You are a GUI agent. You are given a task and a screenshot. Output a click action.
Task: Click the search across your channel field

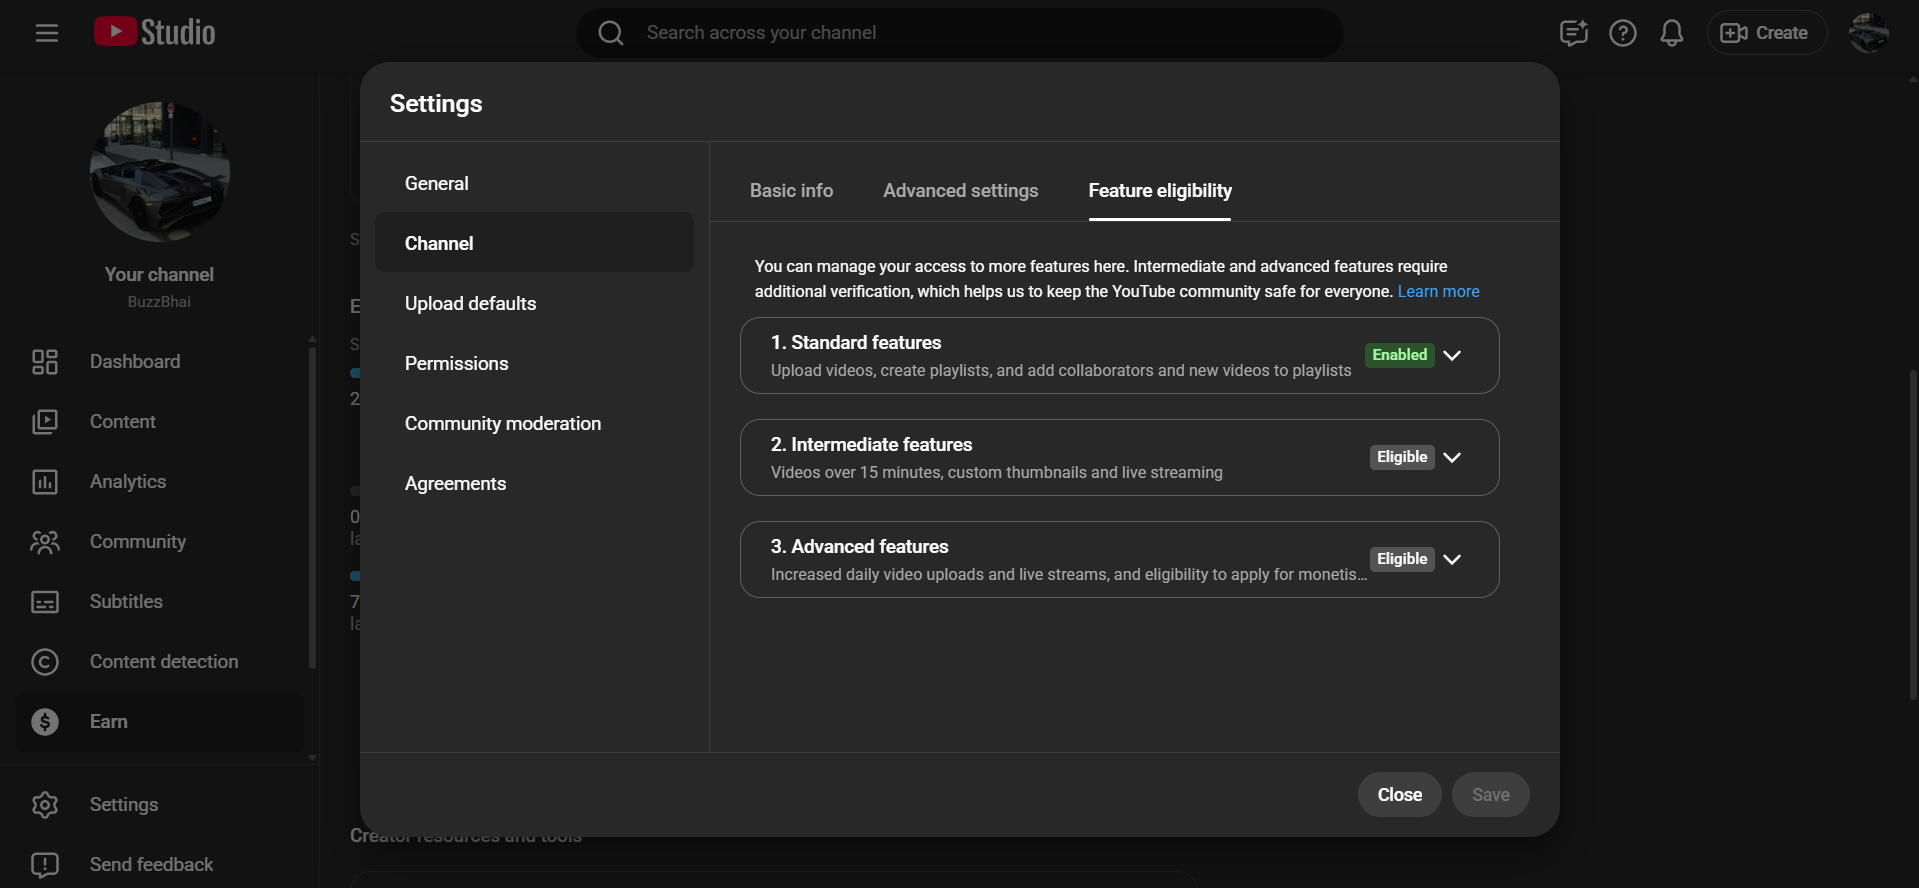(960, 33)
